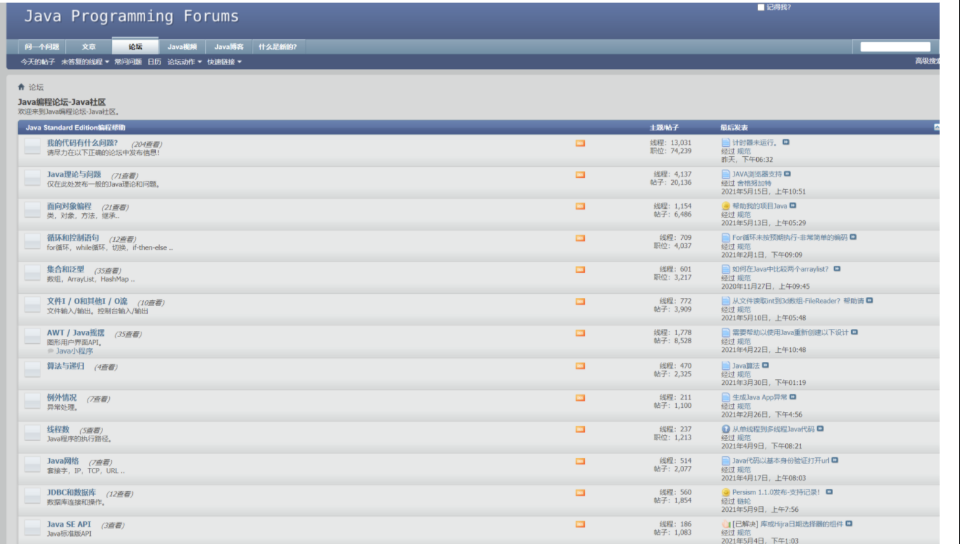The image size is (960, 544).
Task: Open the 集合和泛型 forum
Action: [x=66, y=269]
